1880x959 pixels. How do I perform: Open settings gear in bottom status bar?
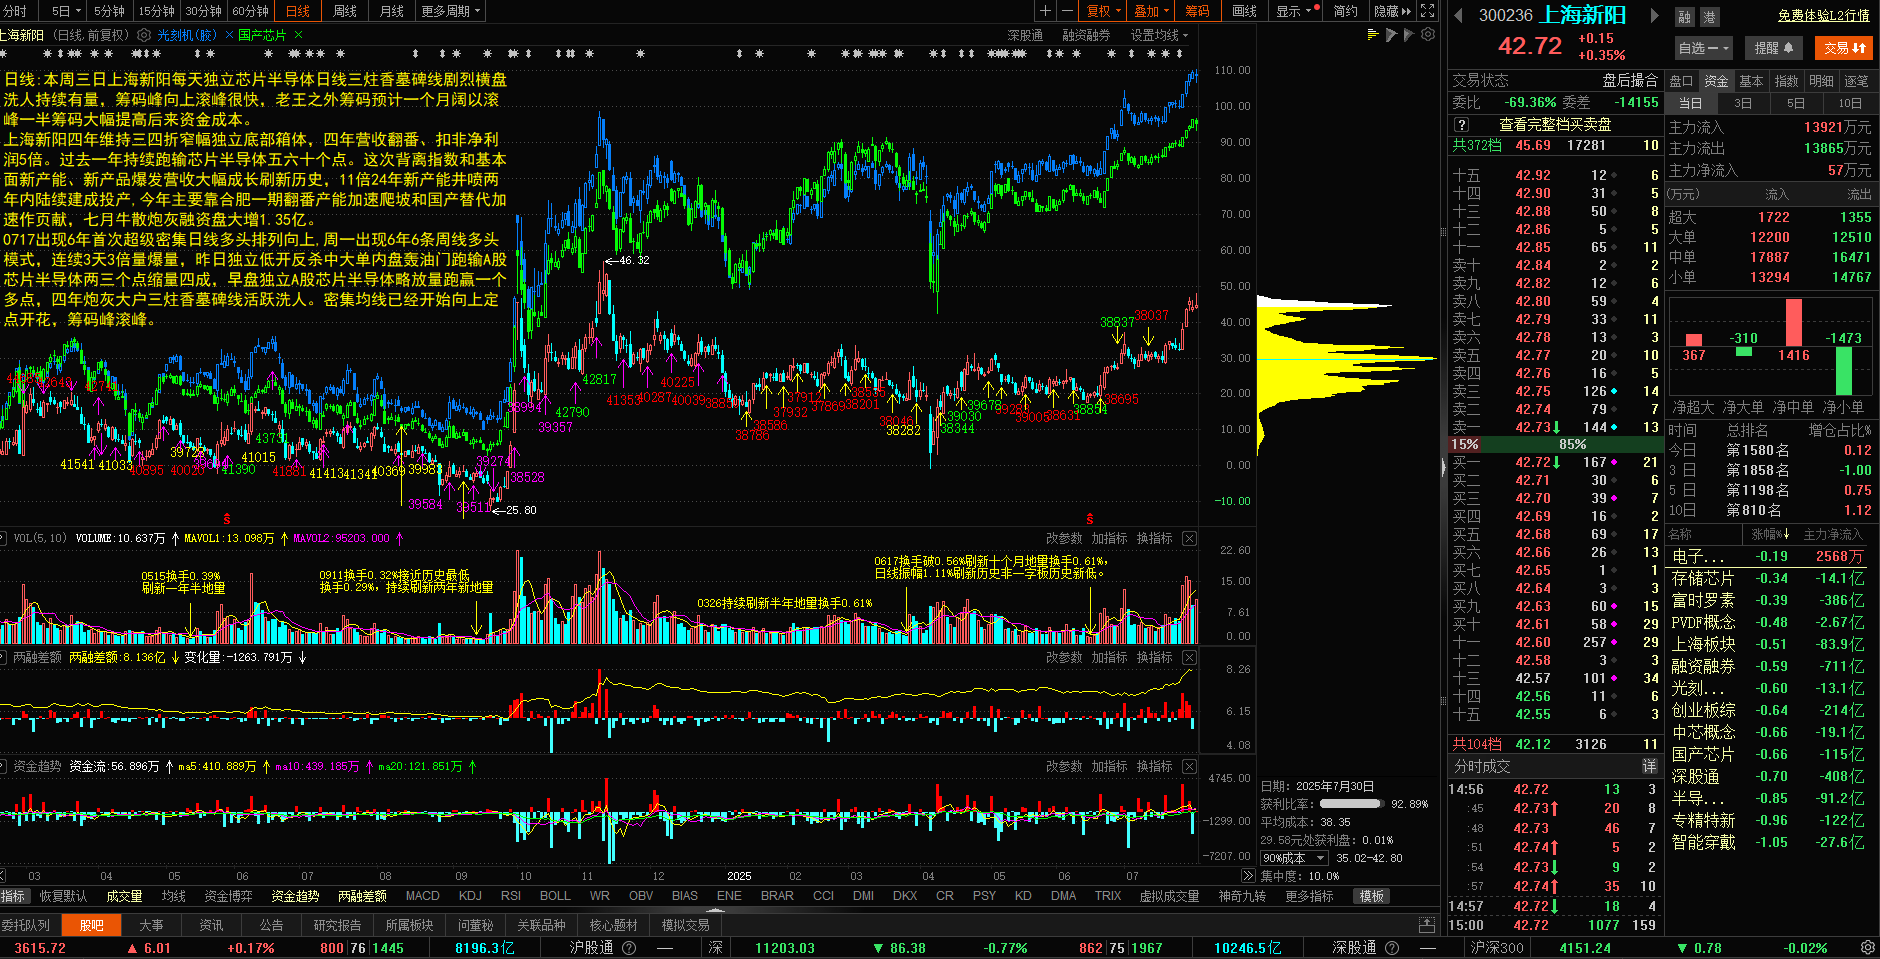(1867, 947)
